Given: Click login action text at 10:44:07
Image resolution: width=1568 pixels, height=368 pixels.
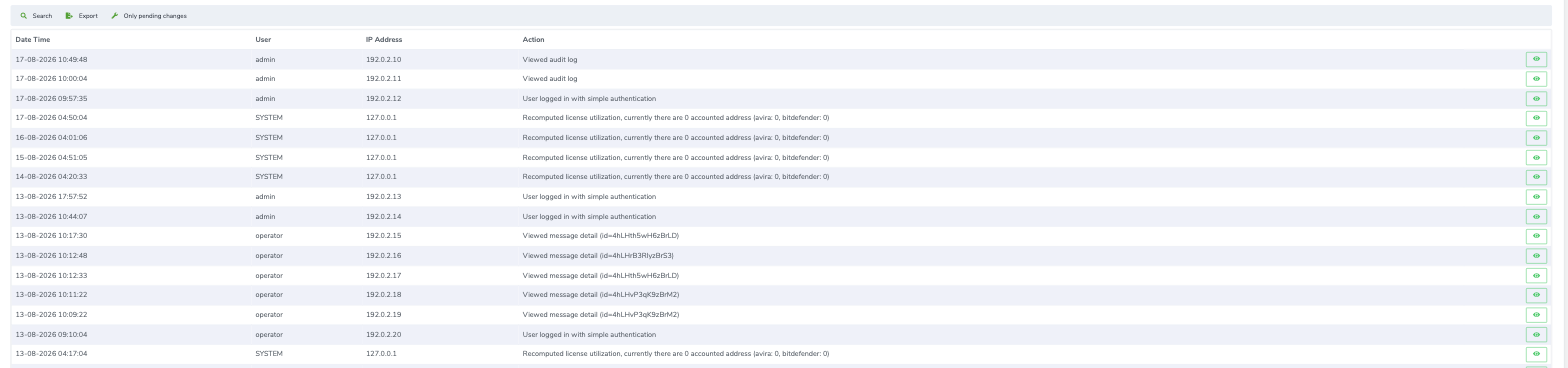Looking at the screenshot, I should (x=589, y=217).
